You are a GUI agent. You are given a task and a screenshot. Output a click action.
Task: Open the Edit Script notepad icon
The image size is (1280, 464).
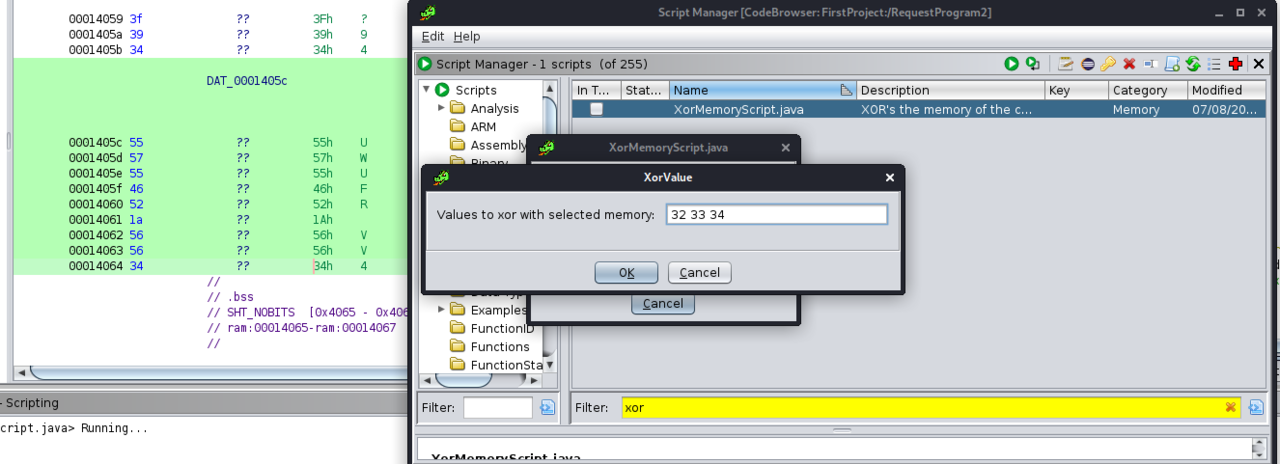(x=1066, y=64)
